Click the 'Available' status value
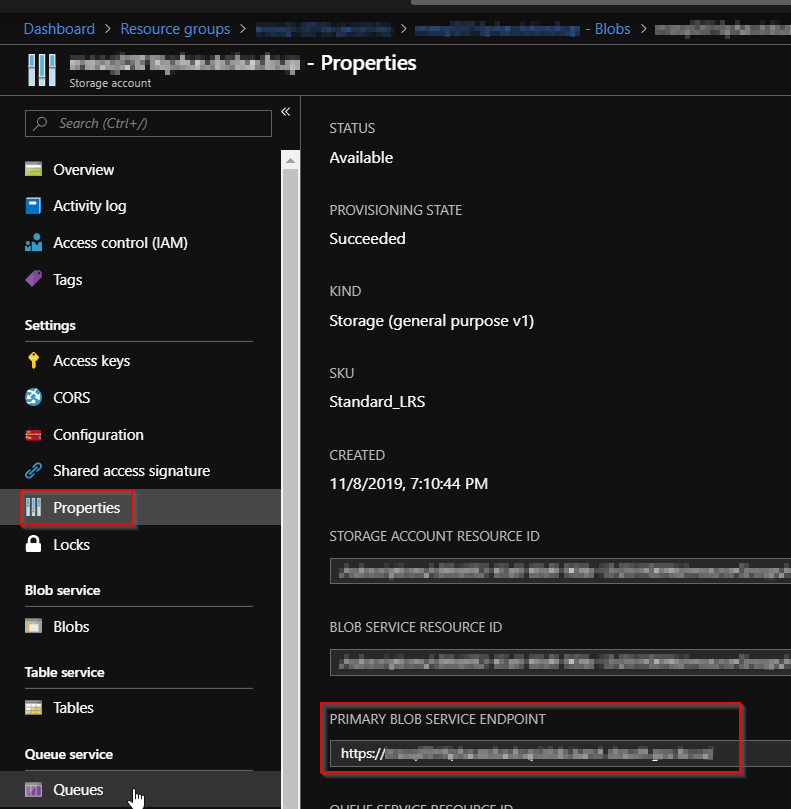 [x=361, y=157]
